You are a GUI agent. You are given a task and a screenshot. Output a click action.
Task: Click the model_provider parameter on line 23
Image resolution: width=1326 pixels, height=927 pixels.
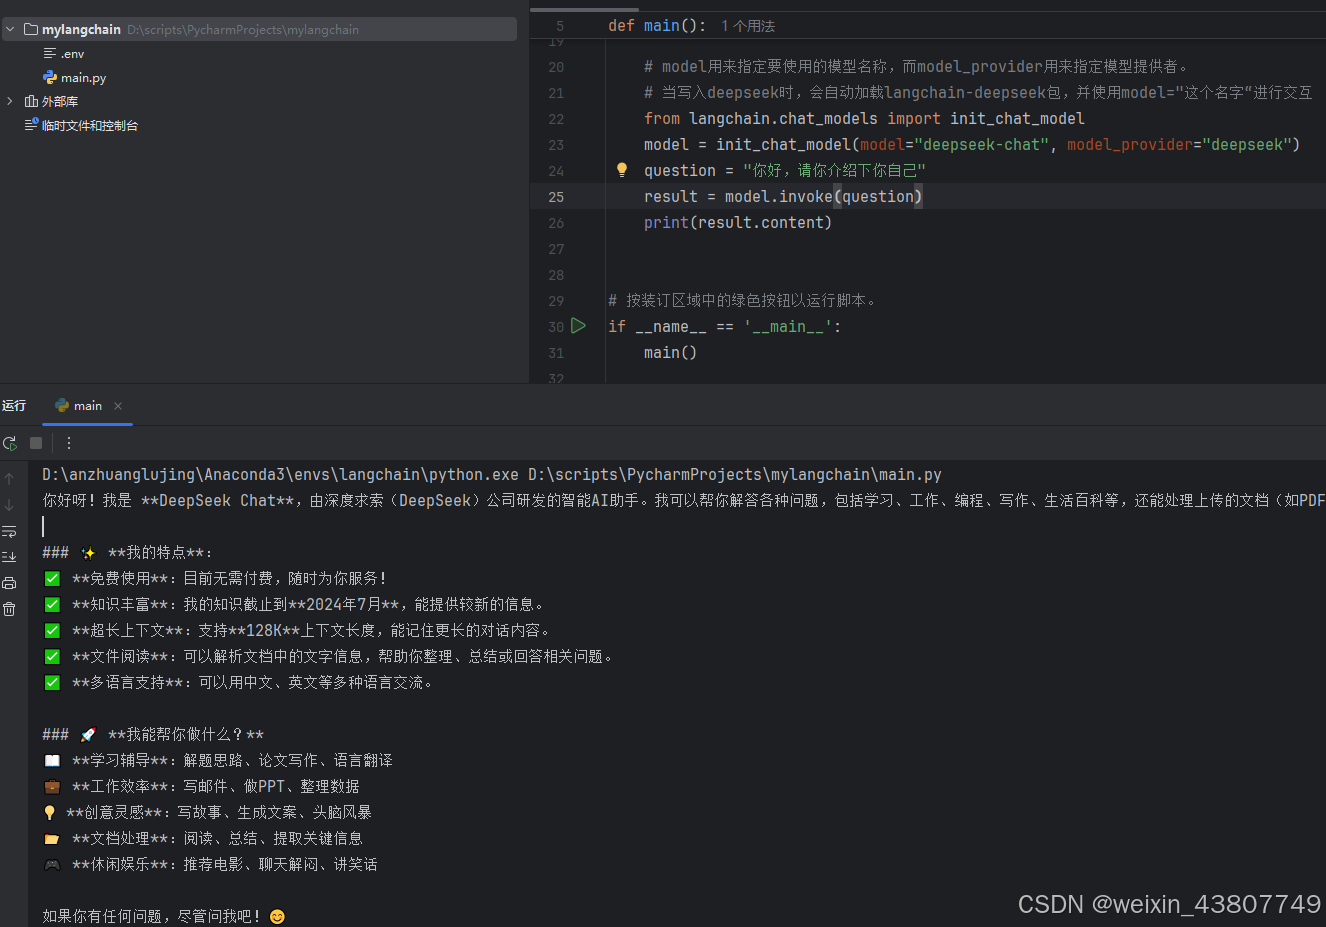[1130, 145]
